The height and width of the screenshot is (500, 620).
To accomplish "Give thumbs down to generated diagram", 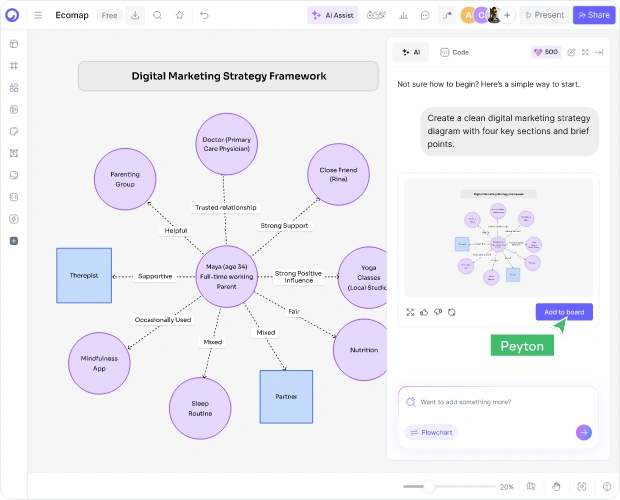I will (x=438, y=312).
